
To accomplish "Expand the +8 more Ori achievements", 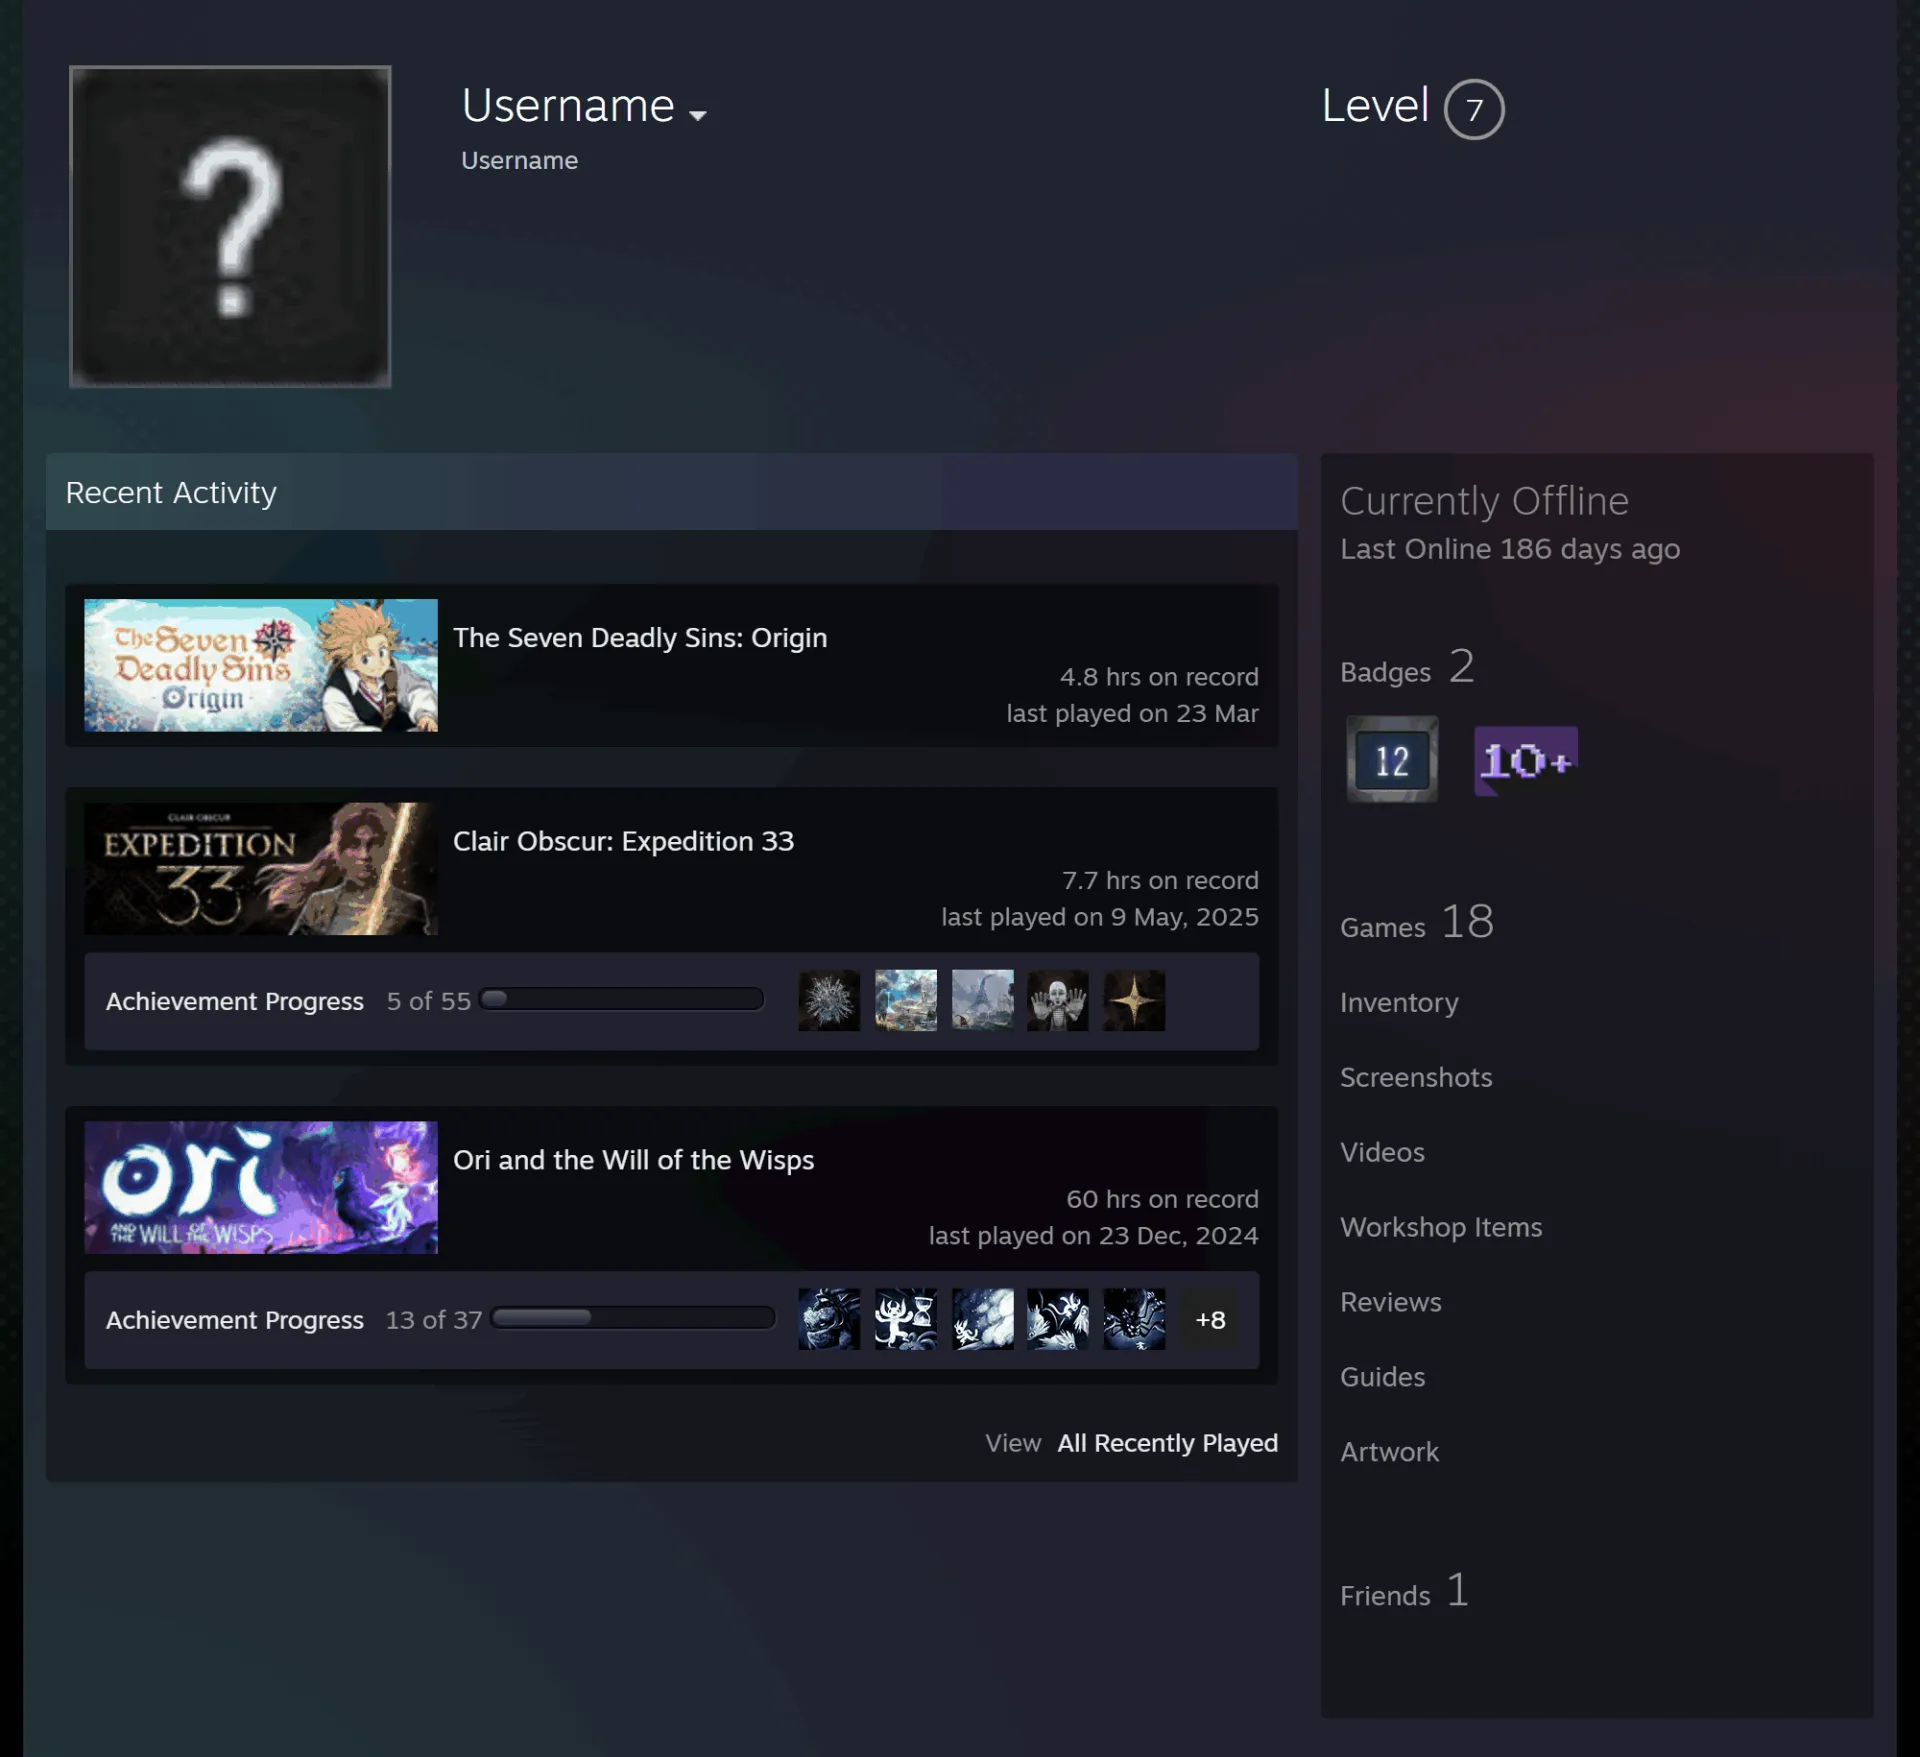I will point(1210,1320).
